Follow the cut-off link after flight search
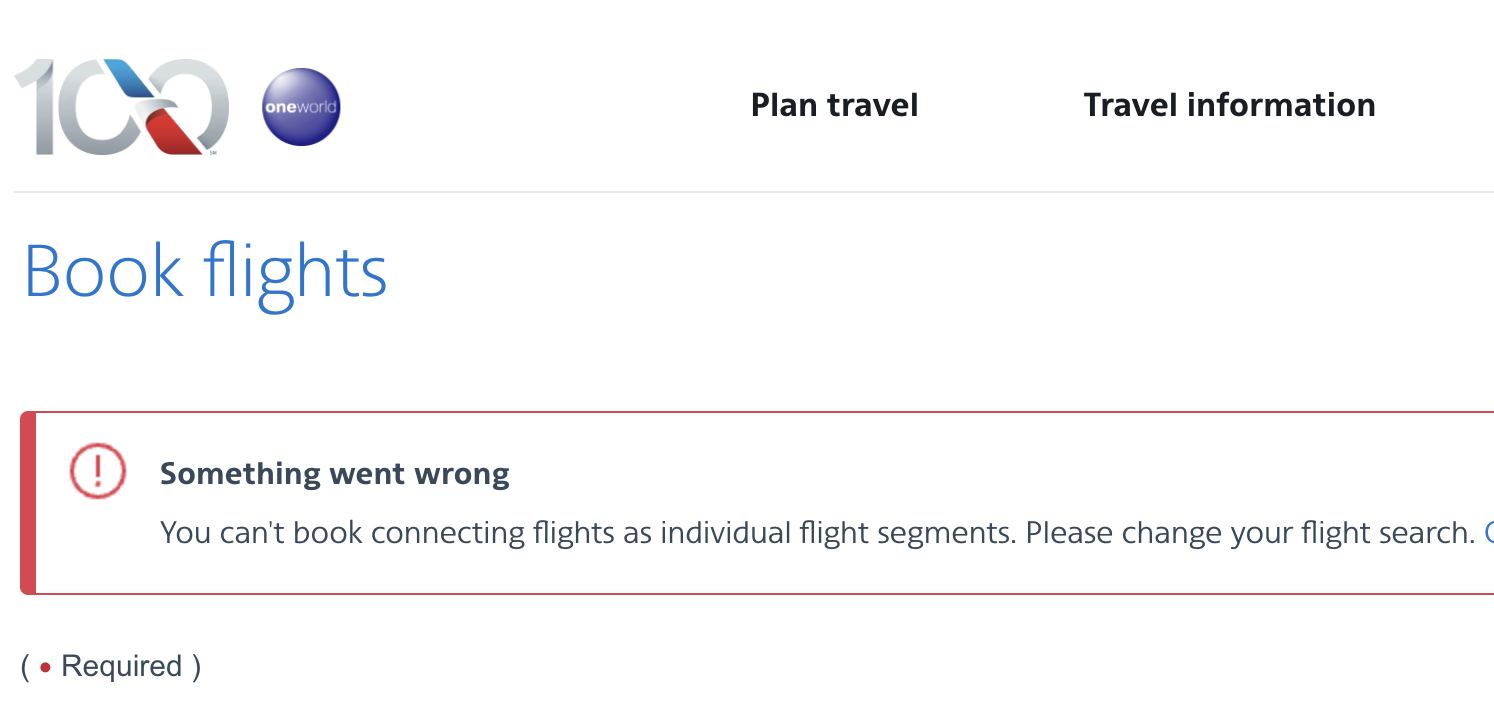Screen dimensions: 1494x702 pyautogui.click(x=1488, y=532)
